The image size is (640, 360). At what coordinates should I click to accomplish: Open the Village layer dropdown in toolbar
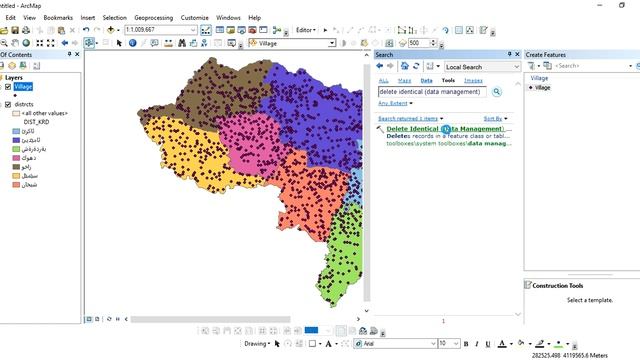(x=332, y=43)
